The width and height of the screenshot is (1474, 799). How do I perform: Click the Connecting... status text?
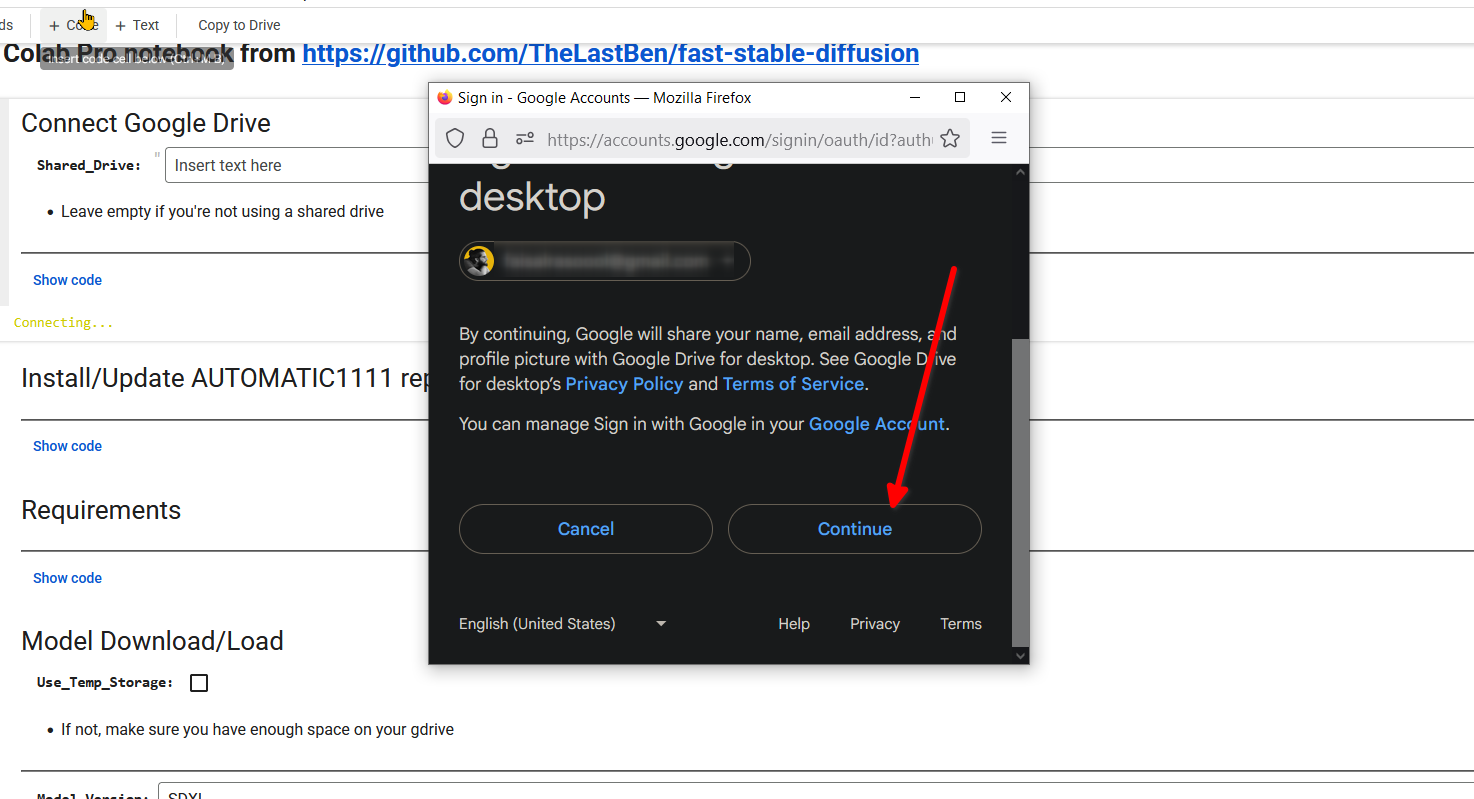64,323
